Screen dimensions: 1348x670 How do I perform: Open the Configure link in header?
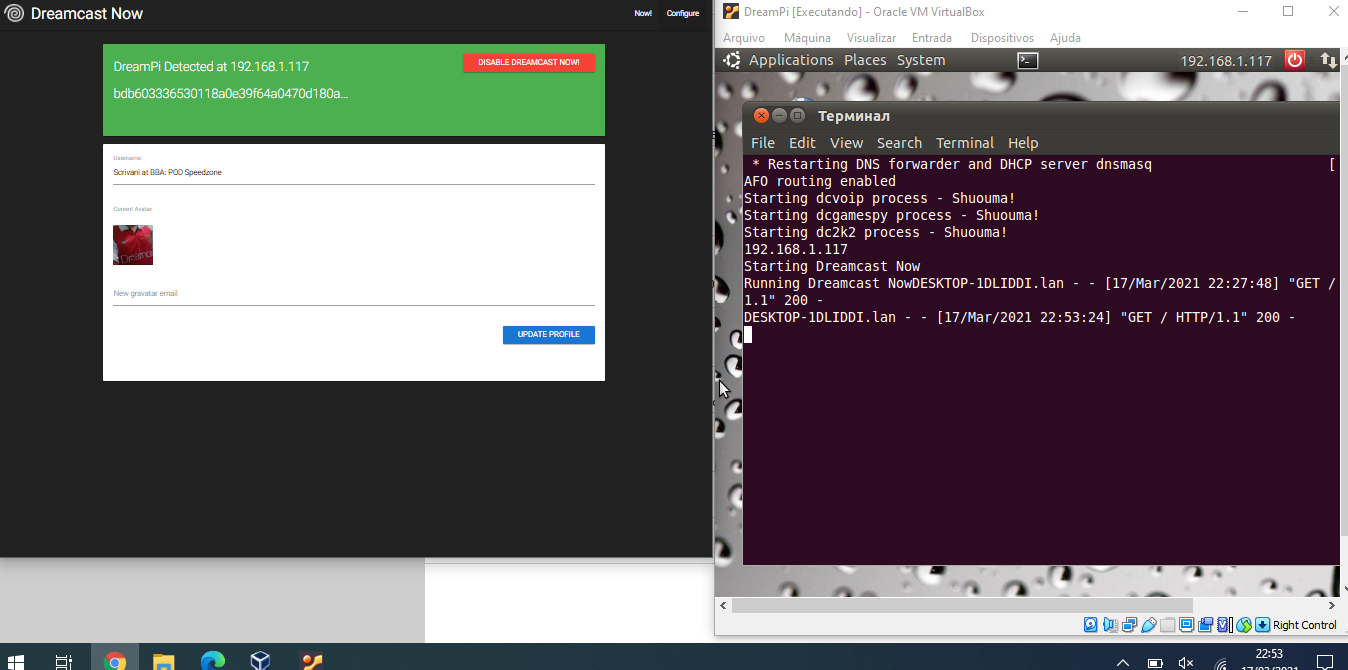click(683, 14)
